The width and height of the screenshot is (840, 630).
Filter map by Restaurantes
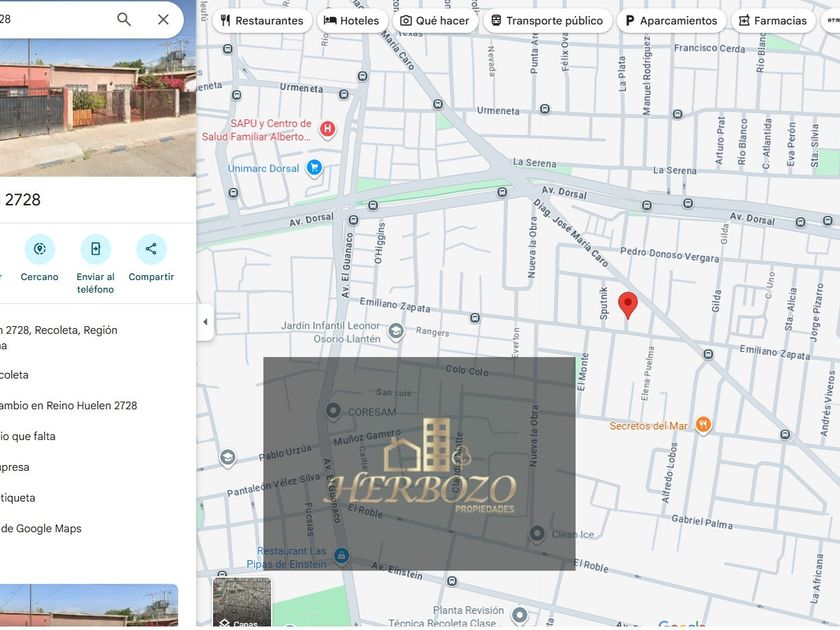coord(262,21)
